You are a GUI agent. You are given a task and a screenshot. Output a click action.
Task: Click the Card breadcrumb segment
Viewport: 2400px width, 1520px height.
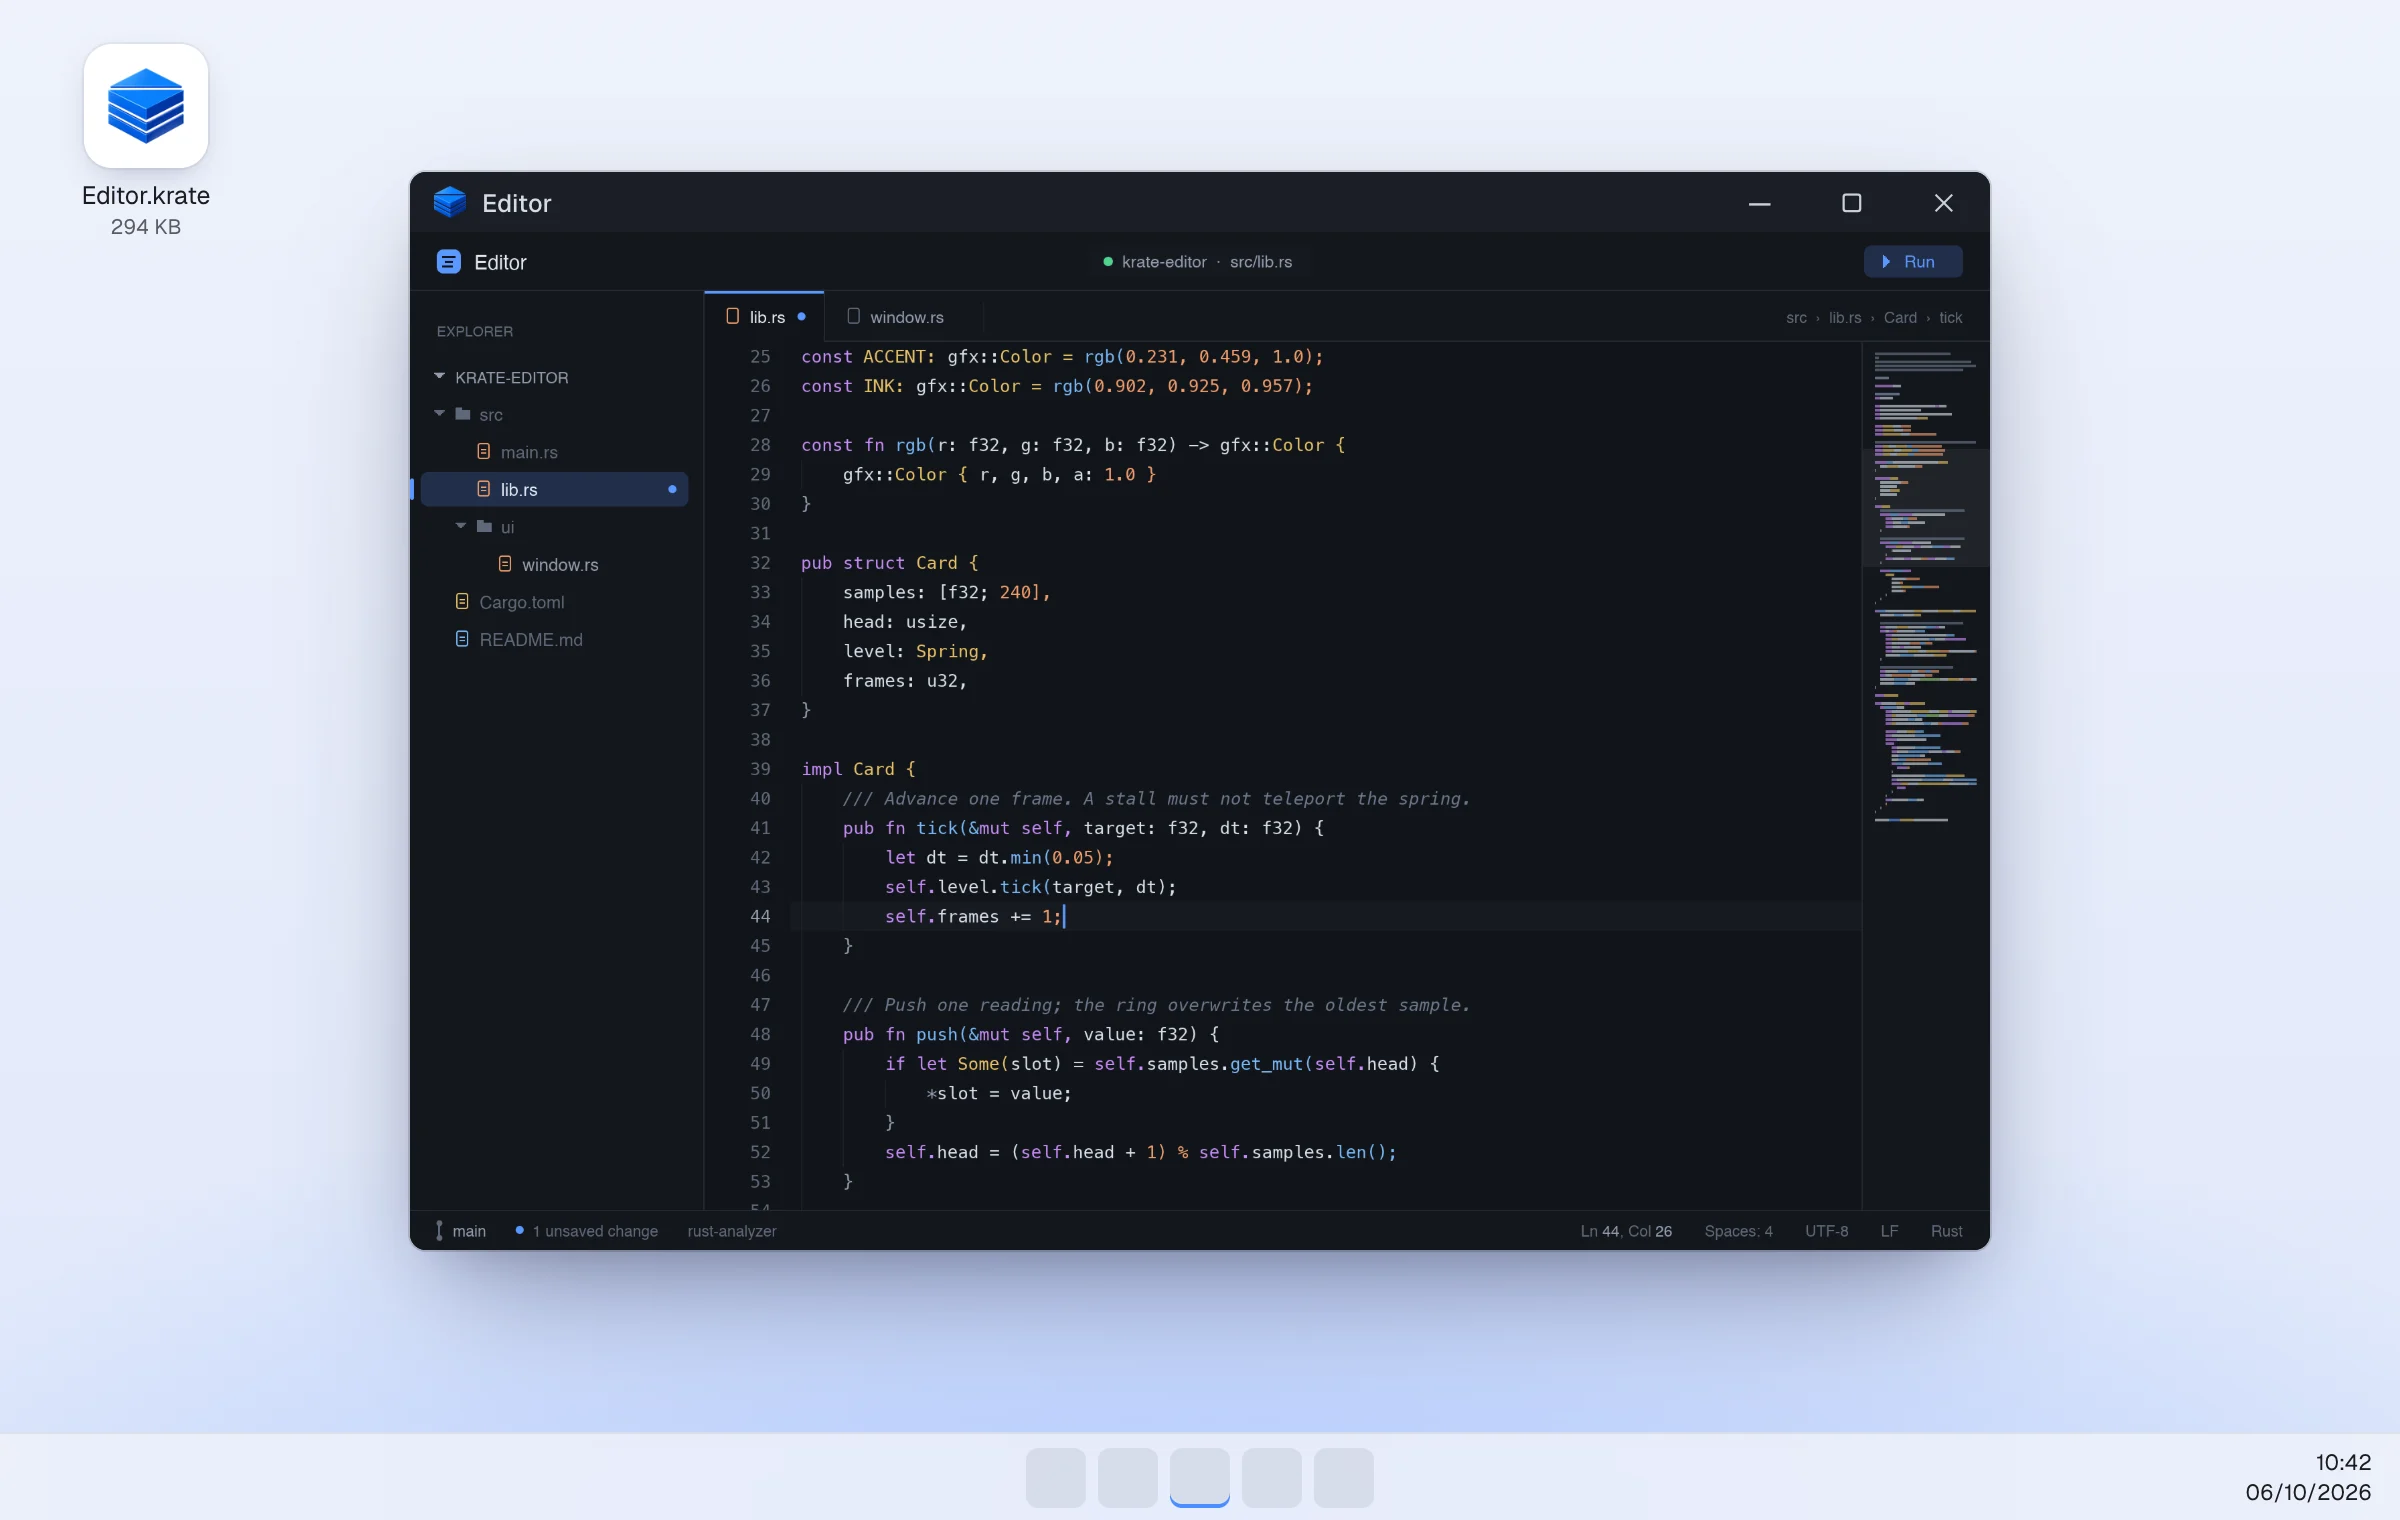(x=1900, y=318)
